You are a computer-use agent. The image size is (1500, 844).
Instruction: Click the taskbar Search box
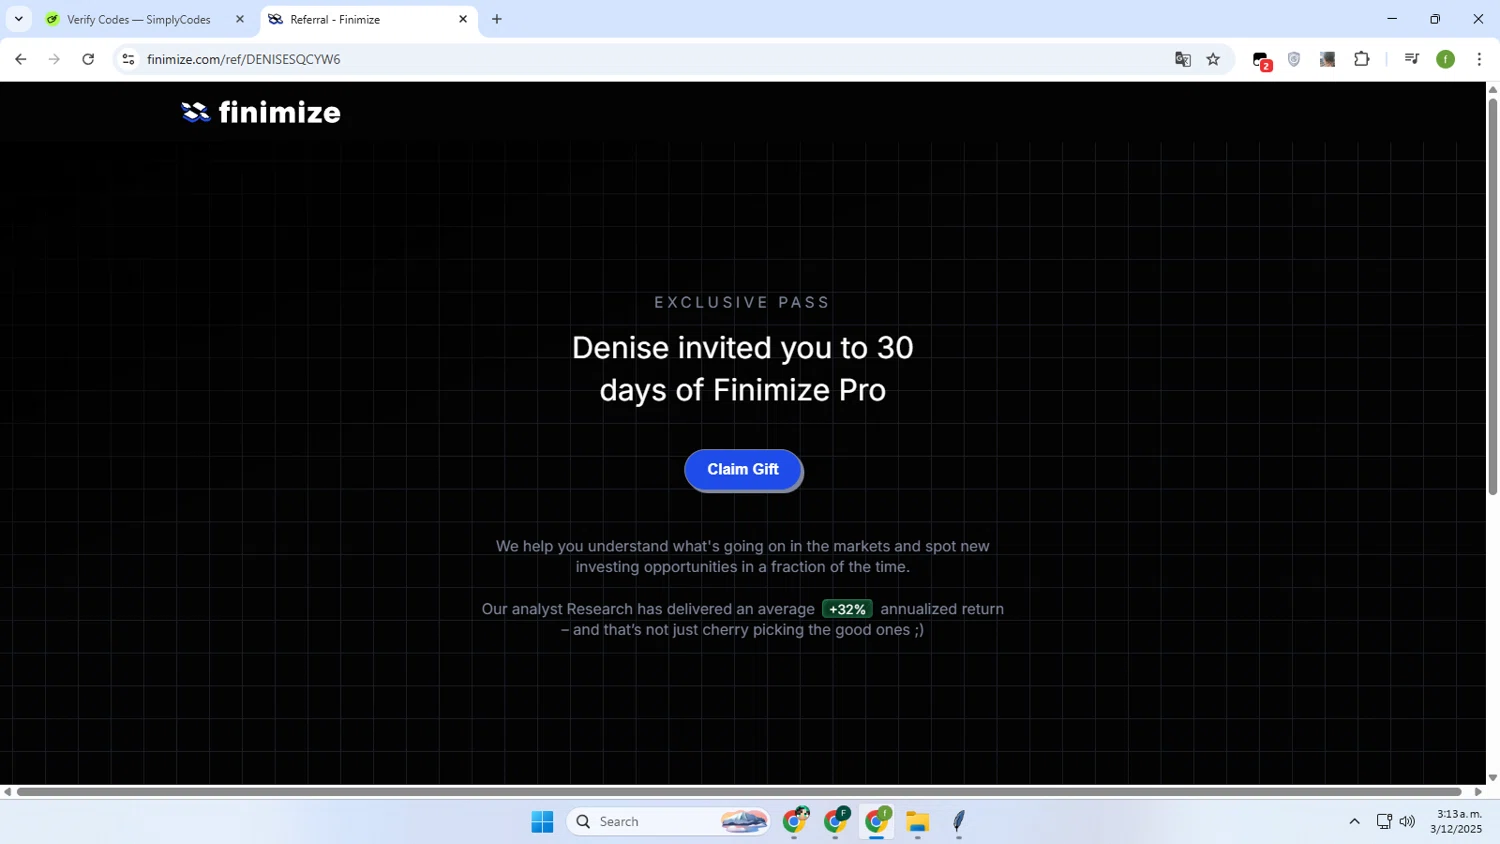tap(669, 822)
